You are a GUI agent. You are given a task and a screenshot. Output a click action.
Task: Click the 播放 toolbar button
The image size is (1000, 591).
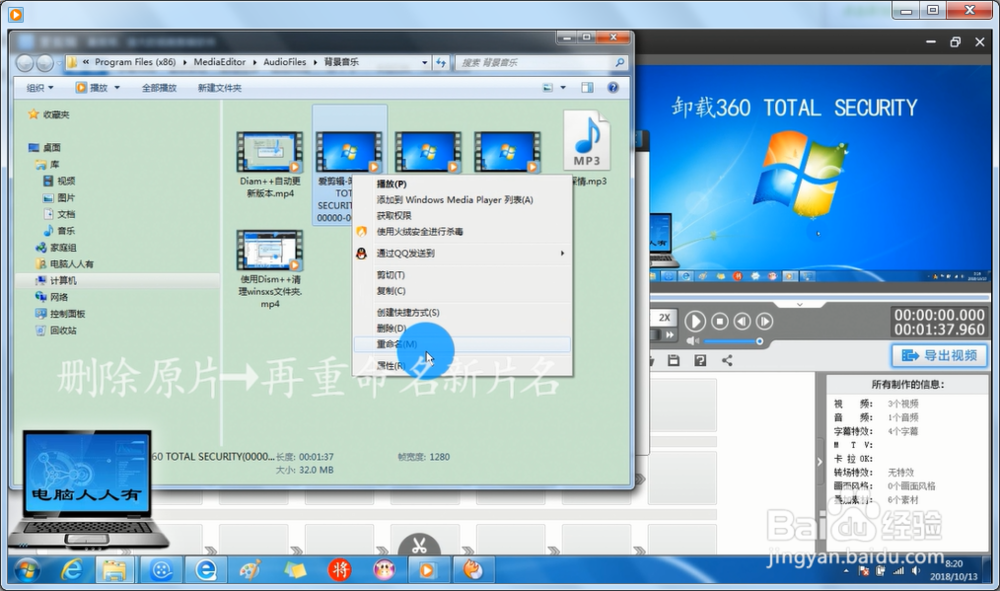(x=92, y=88)
